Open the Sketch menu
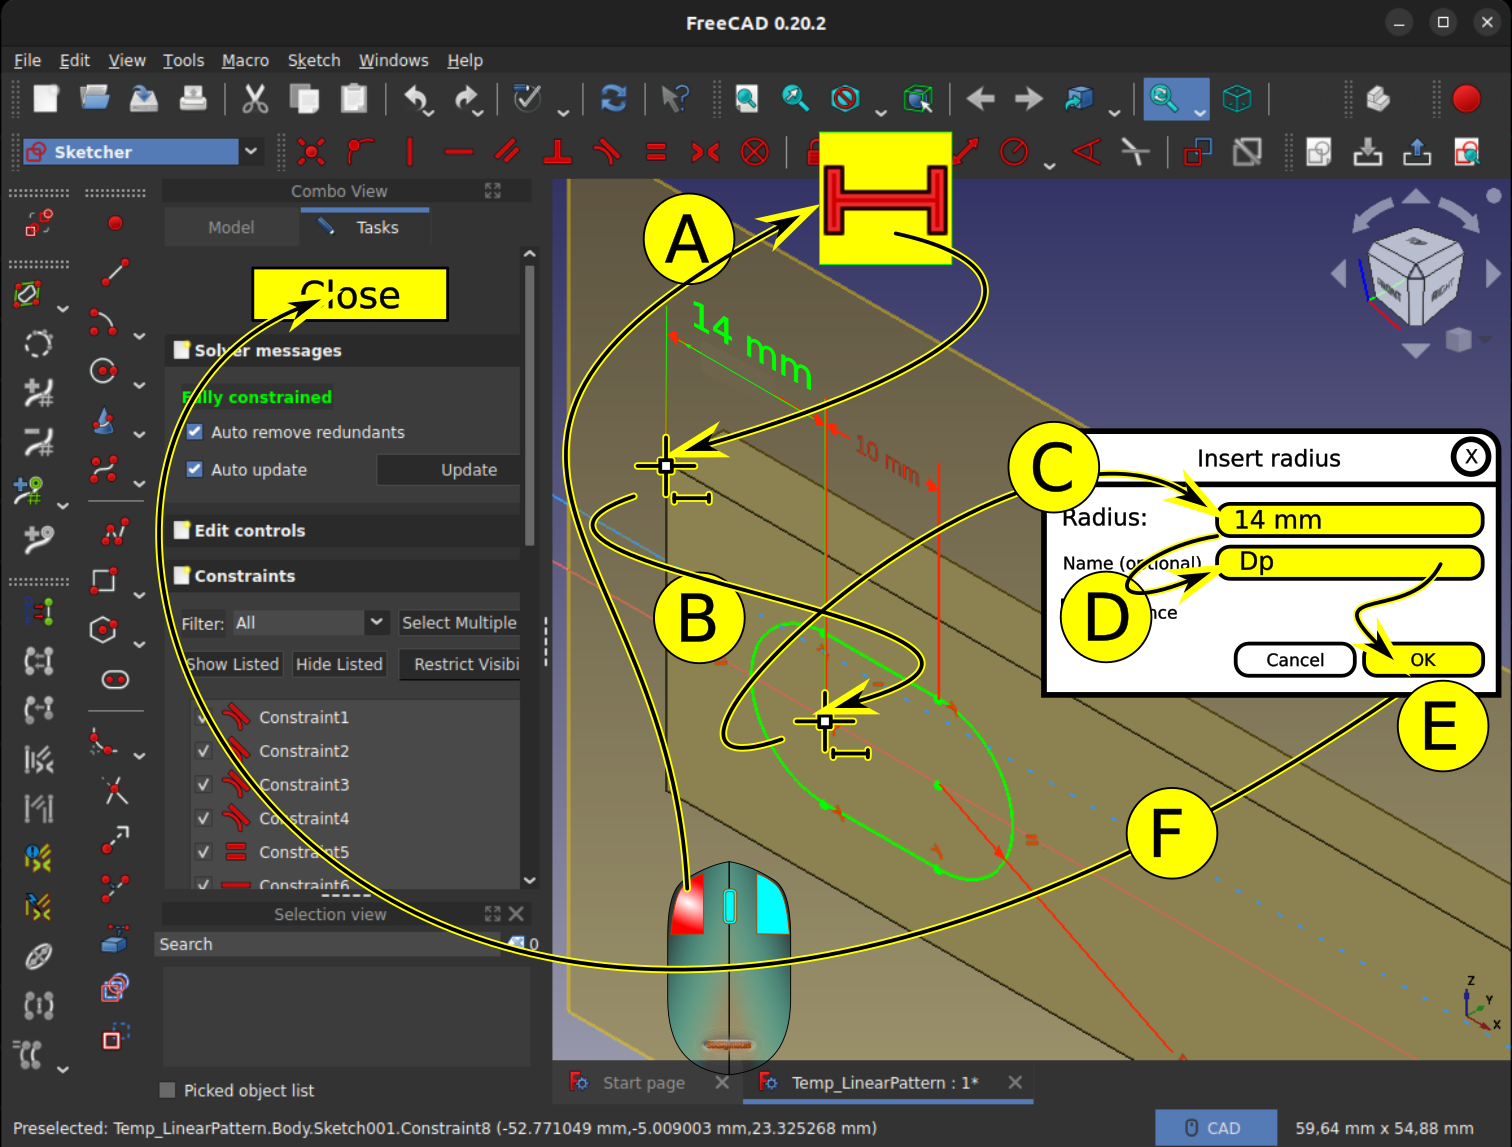Screen dimensions: 1512x1147 (314, 60)
